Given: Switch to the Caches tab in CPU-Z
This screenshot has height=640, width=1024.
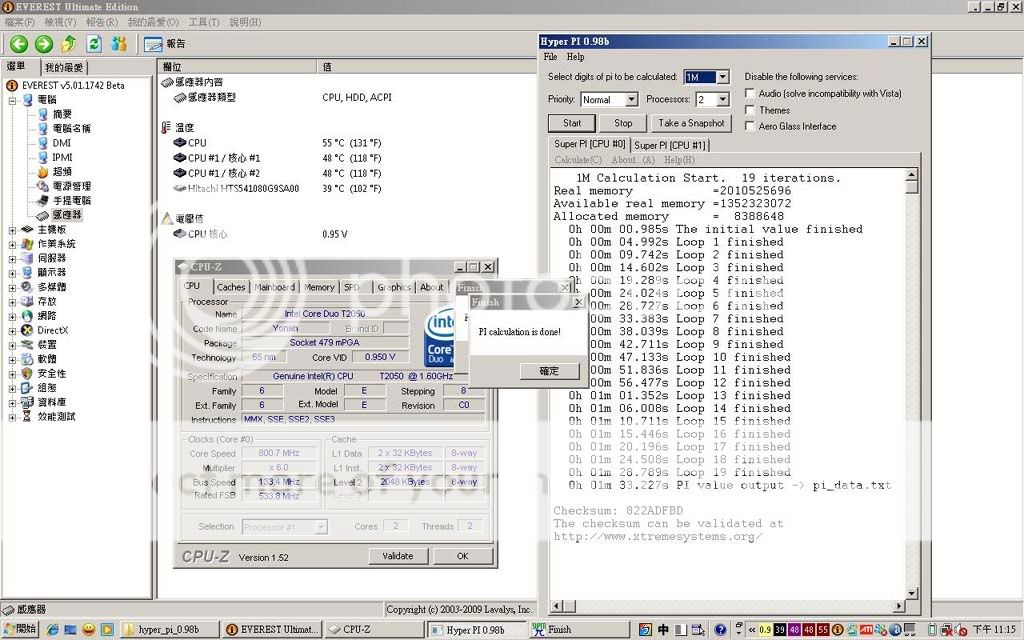Looking at the screenshot, I should click(231, 287).
